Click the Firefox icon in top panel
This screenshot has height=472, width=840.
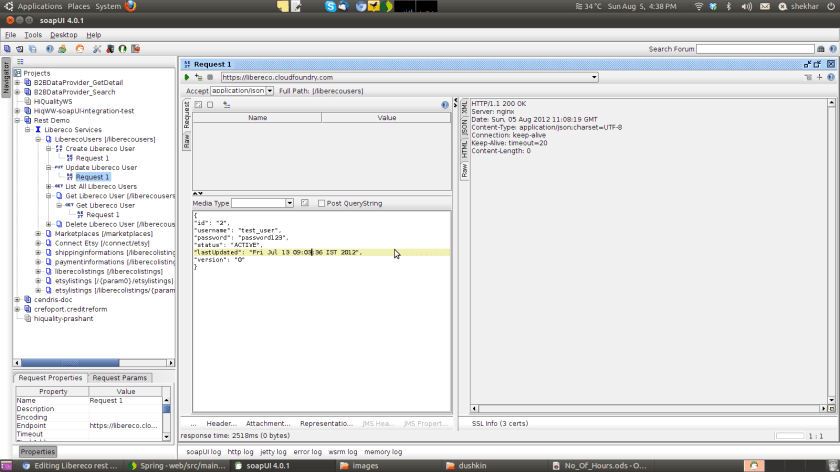click(131, 6)
